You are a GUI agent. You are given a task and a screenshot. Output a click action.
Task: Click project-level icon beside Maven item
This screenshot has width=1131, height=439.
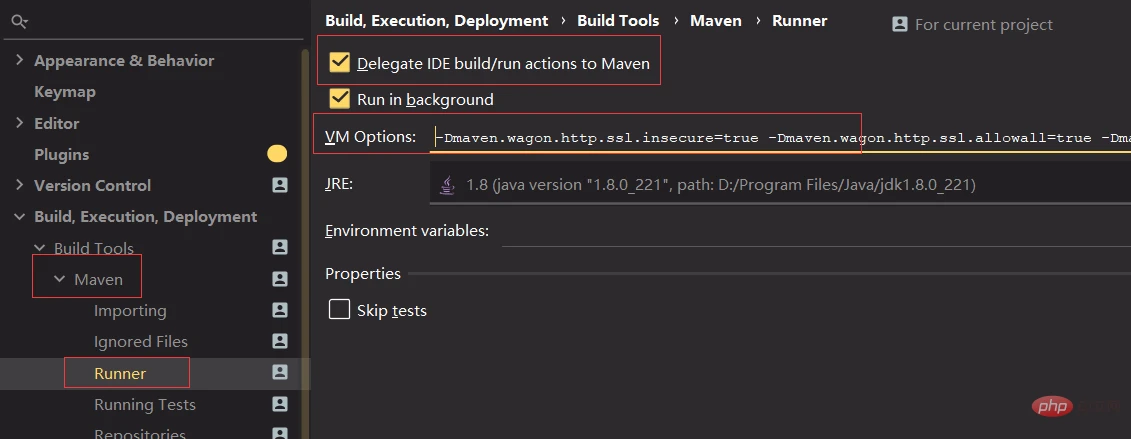[x=280, y=279]
